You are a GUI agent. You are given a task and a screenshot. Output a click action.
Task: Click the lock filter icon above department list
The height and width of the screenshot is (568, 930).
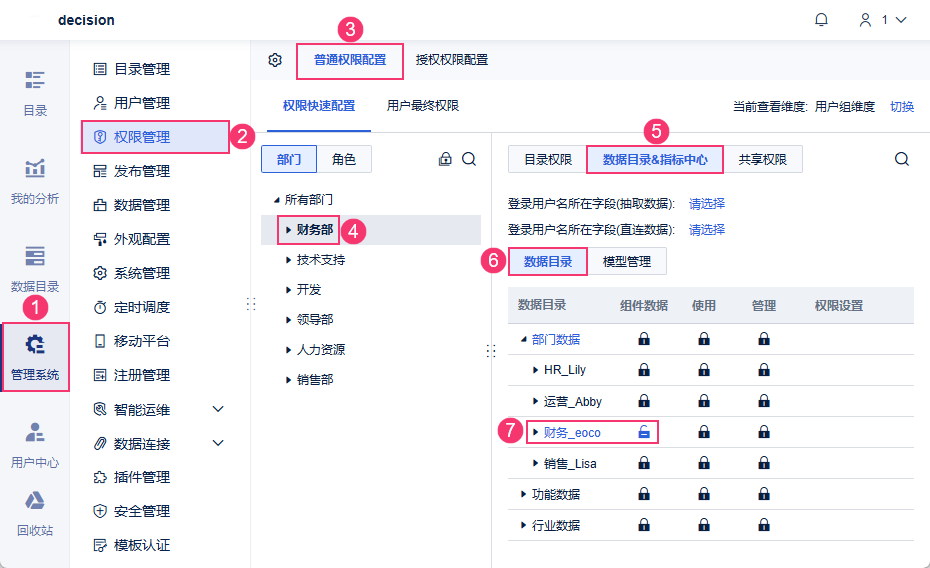[x=446, y=159]
